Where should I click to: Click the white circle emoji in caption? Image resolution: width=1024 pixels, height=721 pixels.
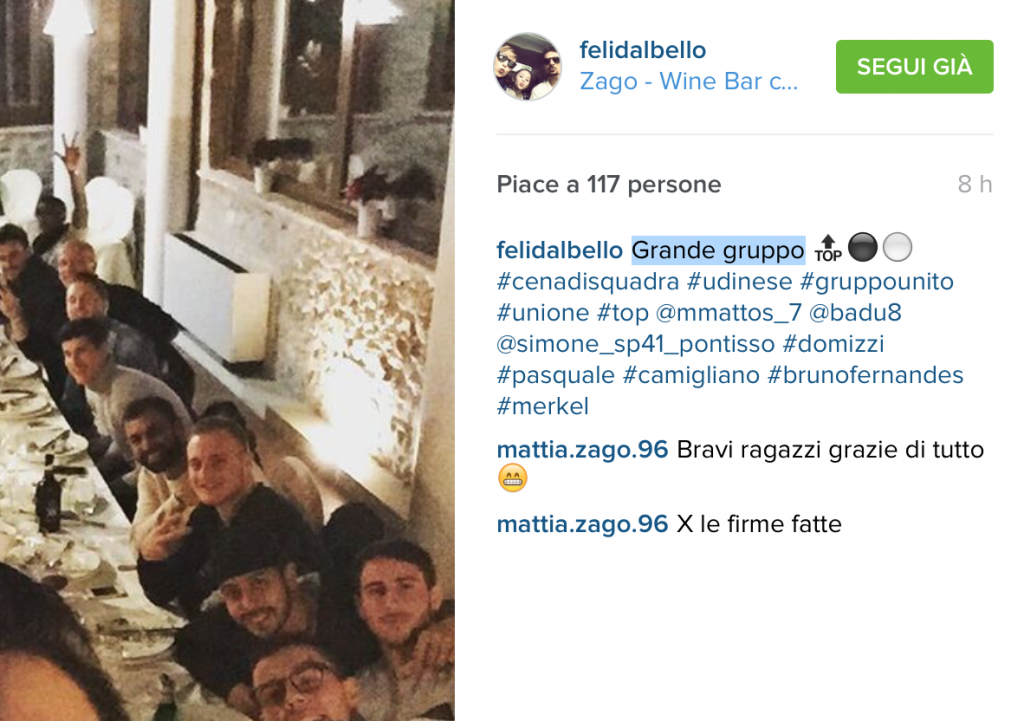point(897,248)
